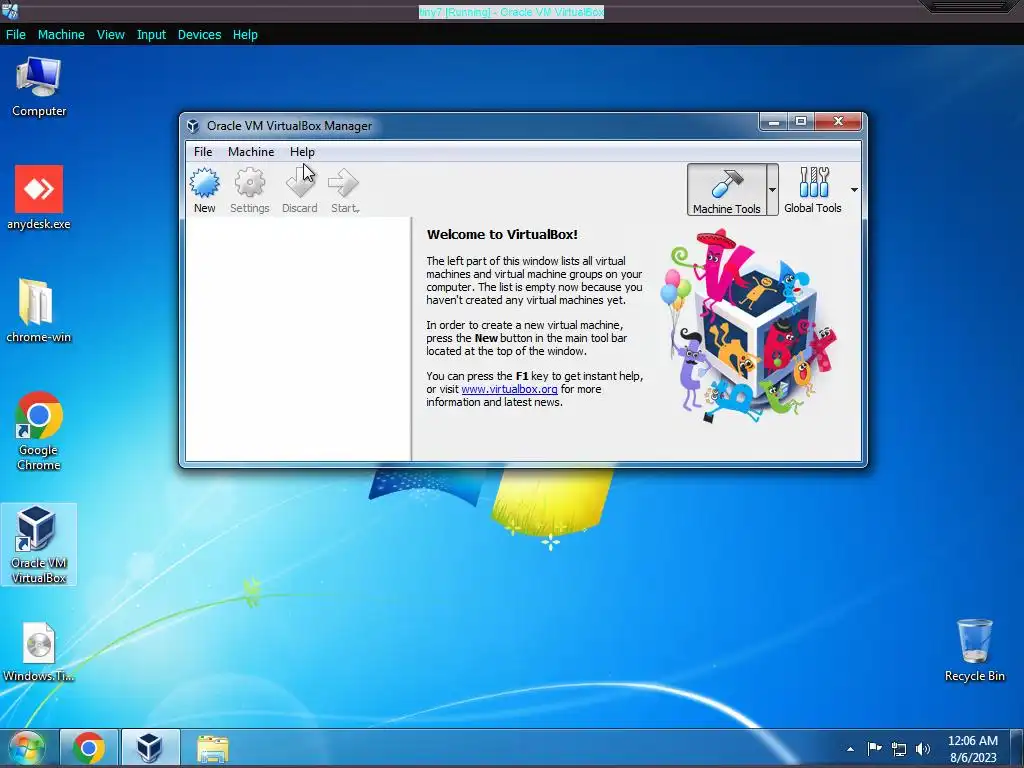
Task: Maximize the VirtualBox Manager window
Action: [x=801, y=121]
